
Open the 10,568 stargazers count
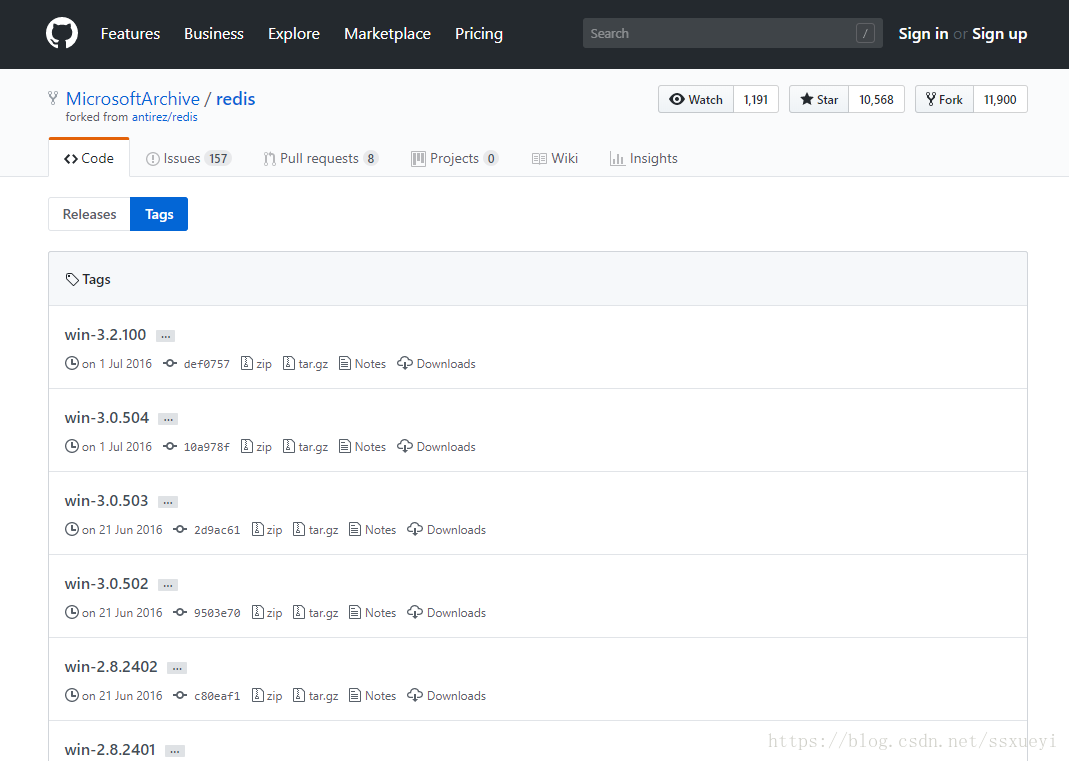point(876,100)
